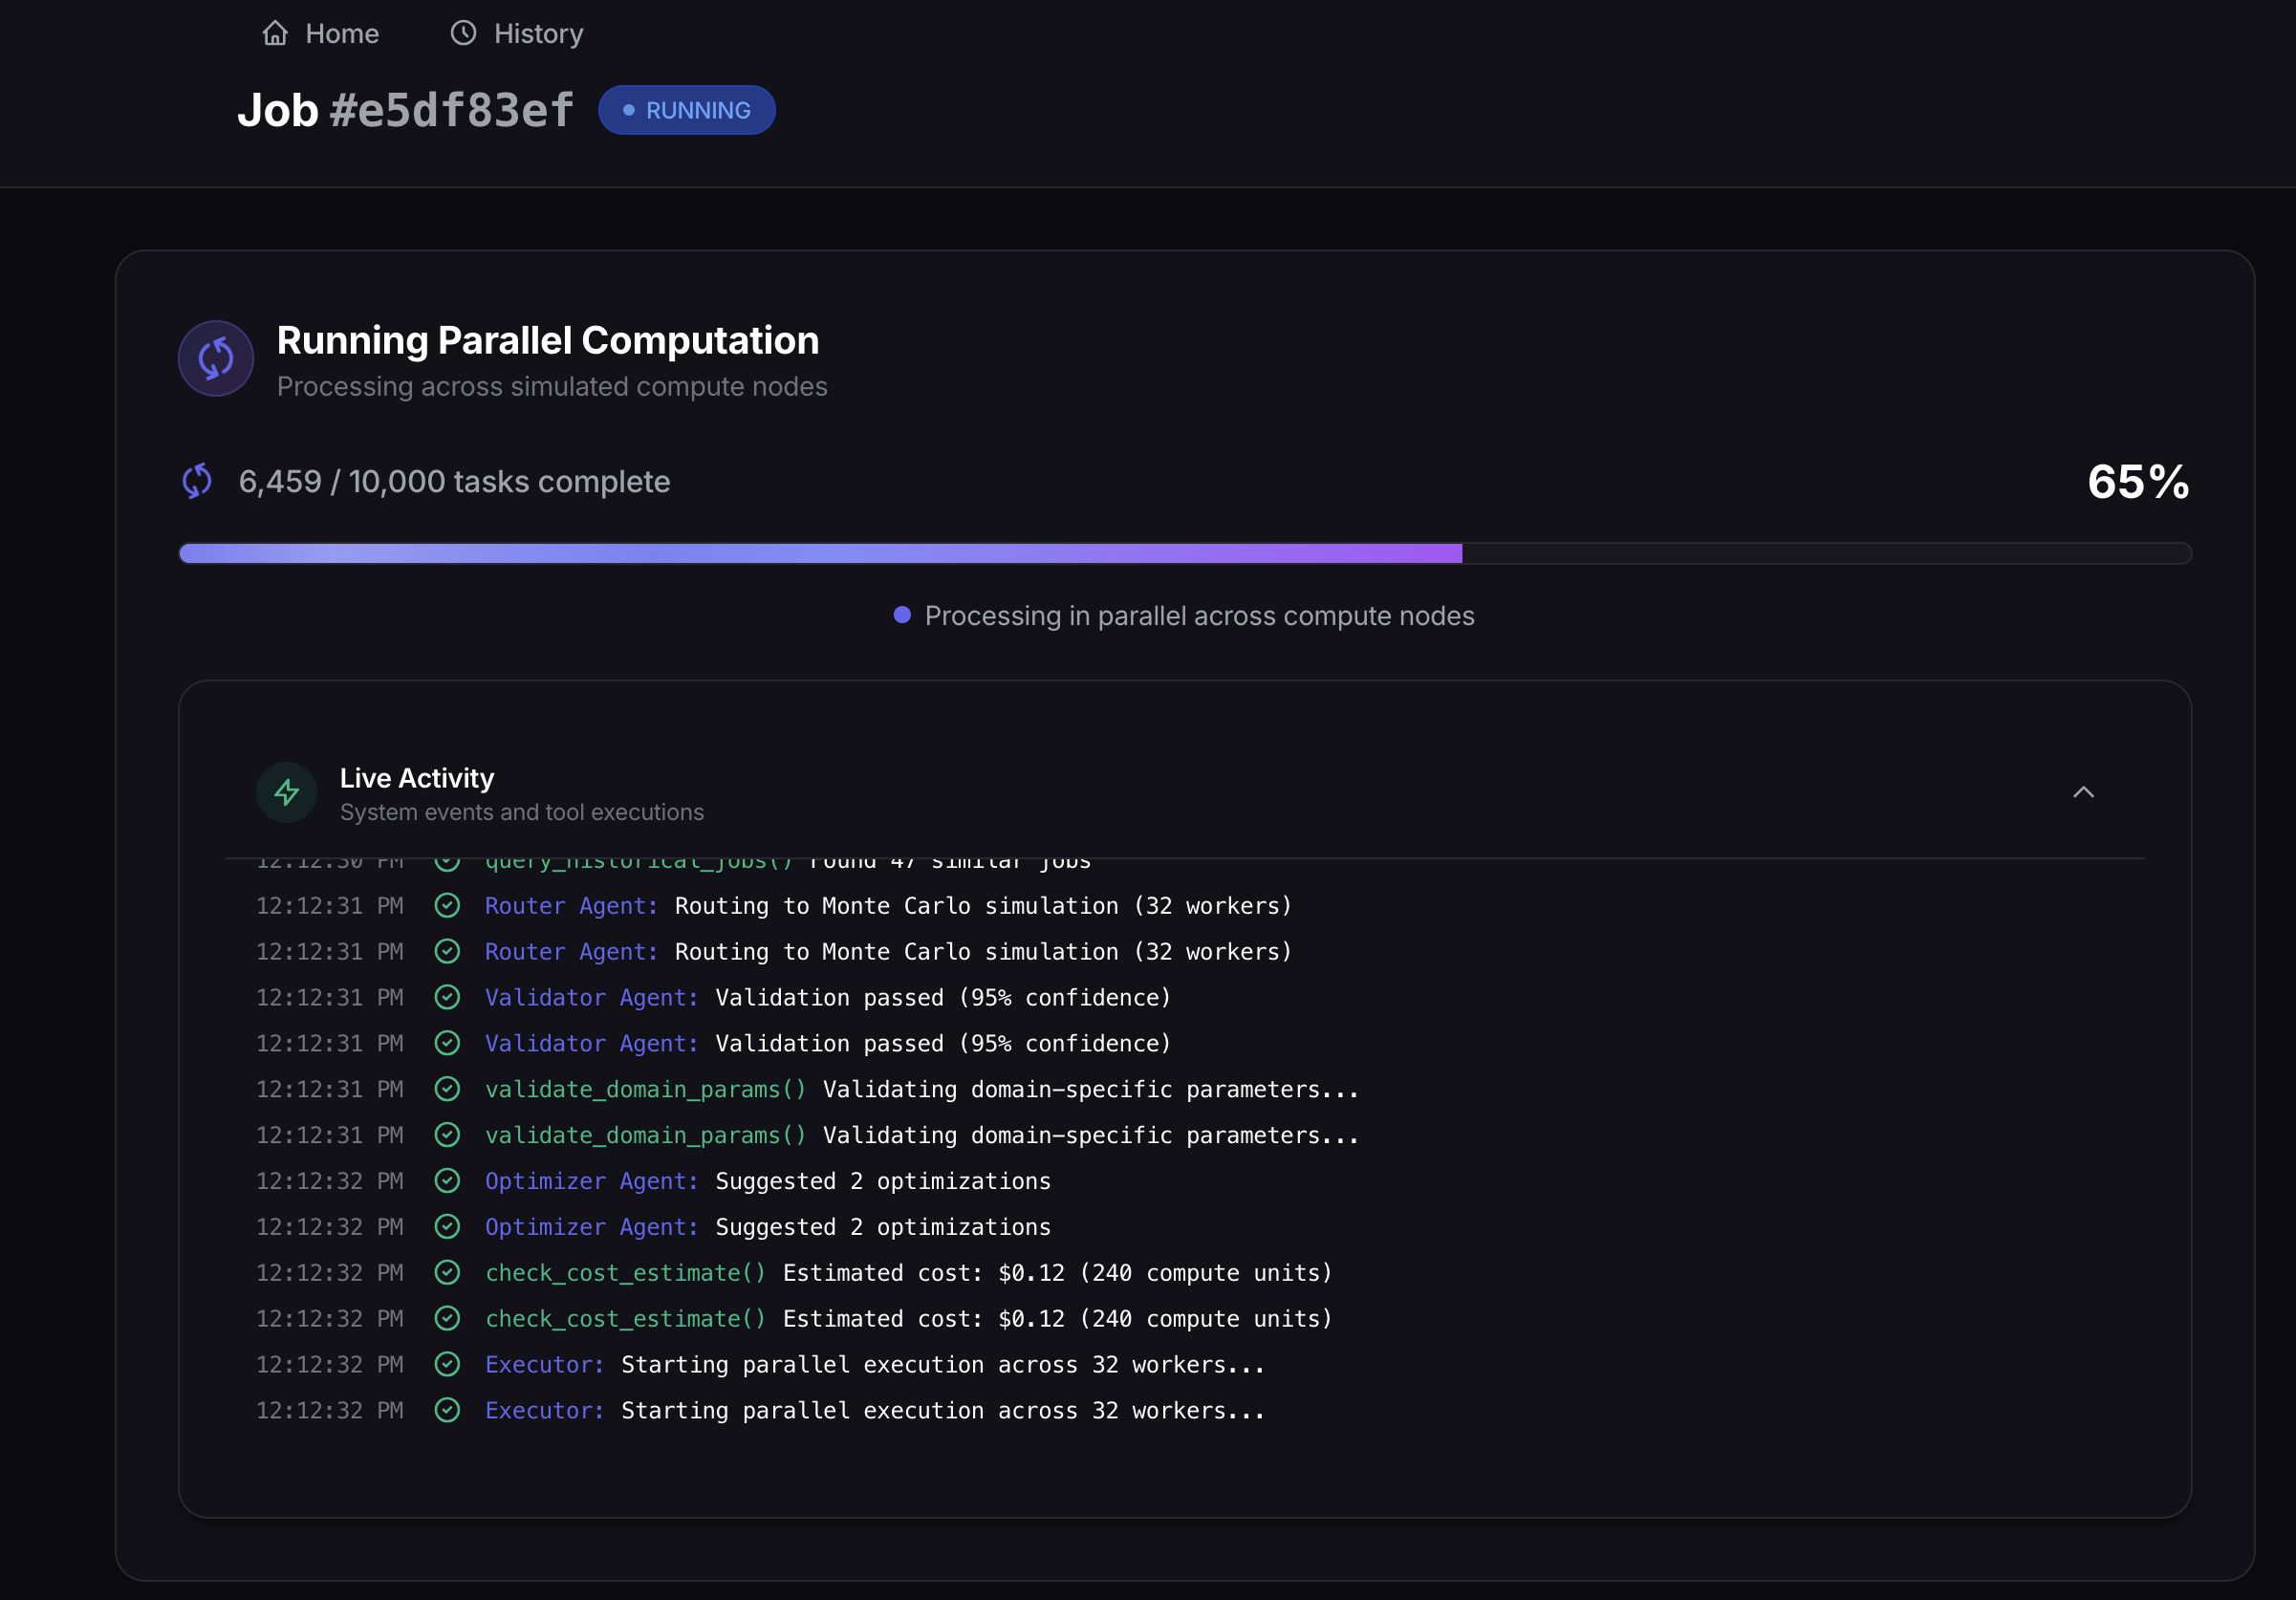Collapse the Live Activity panel with chevron
The width and height of the screenshot is (2296, 1600).
point(2083,793)
